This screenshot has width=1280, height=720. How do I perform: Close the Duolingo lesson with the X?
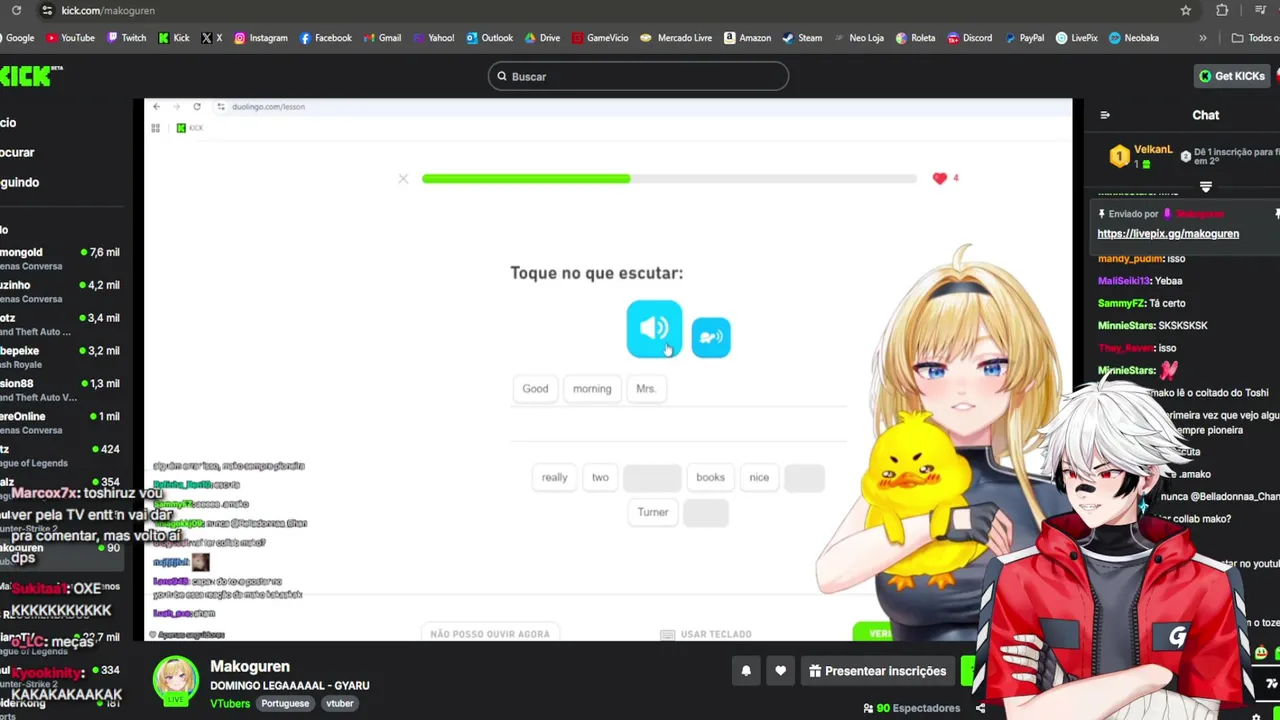(403, 179)
